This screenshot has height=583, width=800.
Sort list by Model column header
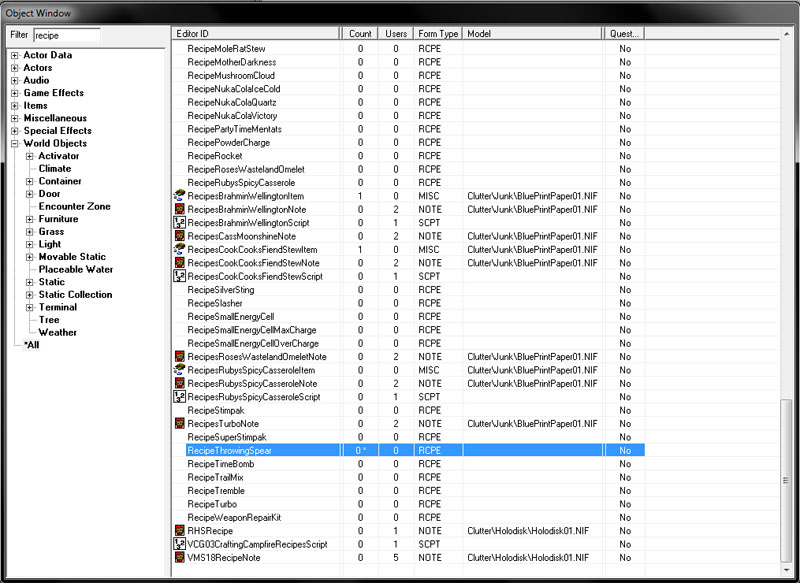532,34
